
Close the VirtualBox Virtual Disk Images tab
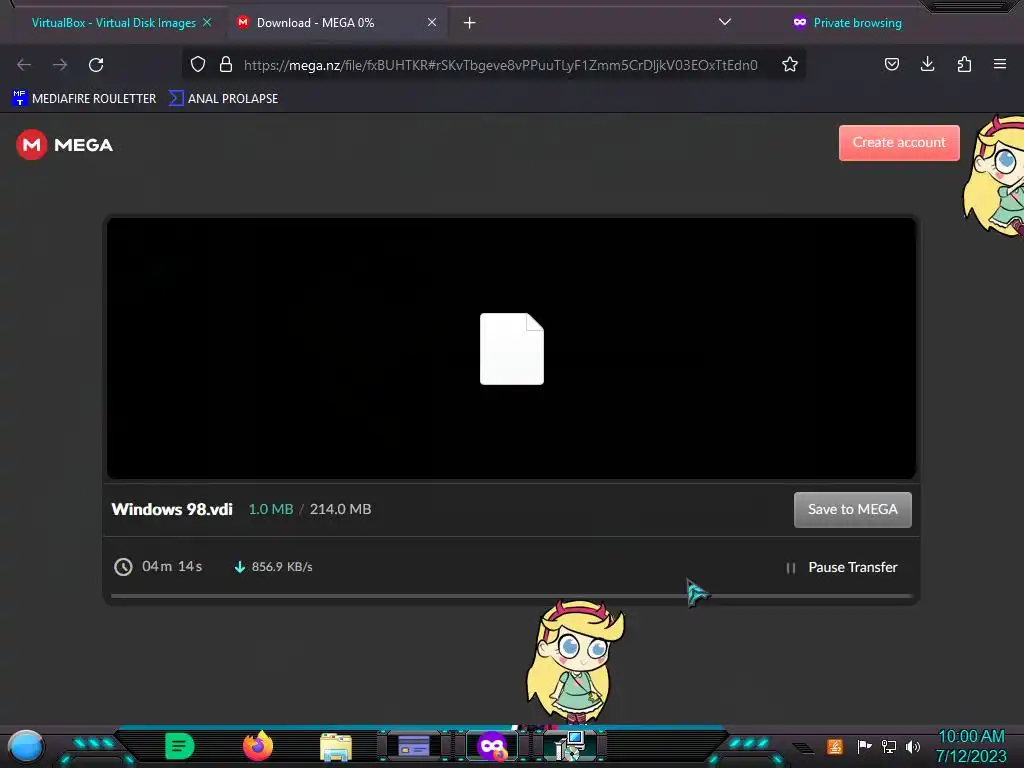click(207, 22)
